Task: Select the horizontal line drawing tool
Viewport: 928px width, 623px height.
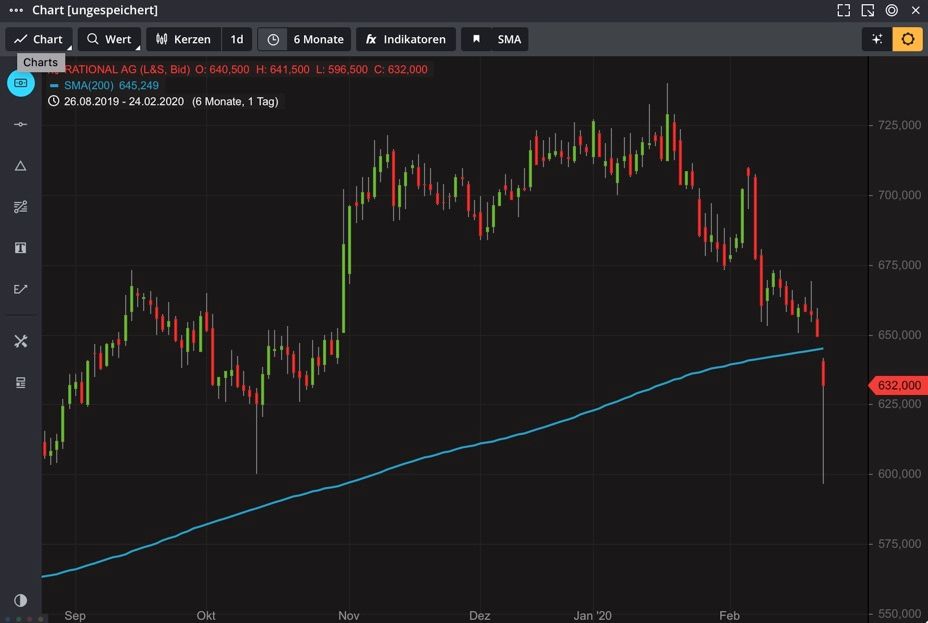Action: tap(20, 124)
